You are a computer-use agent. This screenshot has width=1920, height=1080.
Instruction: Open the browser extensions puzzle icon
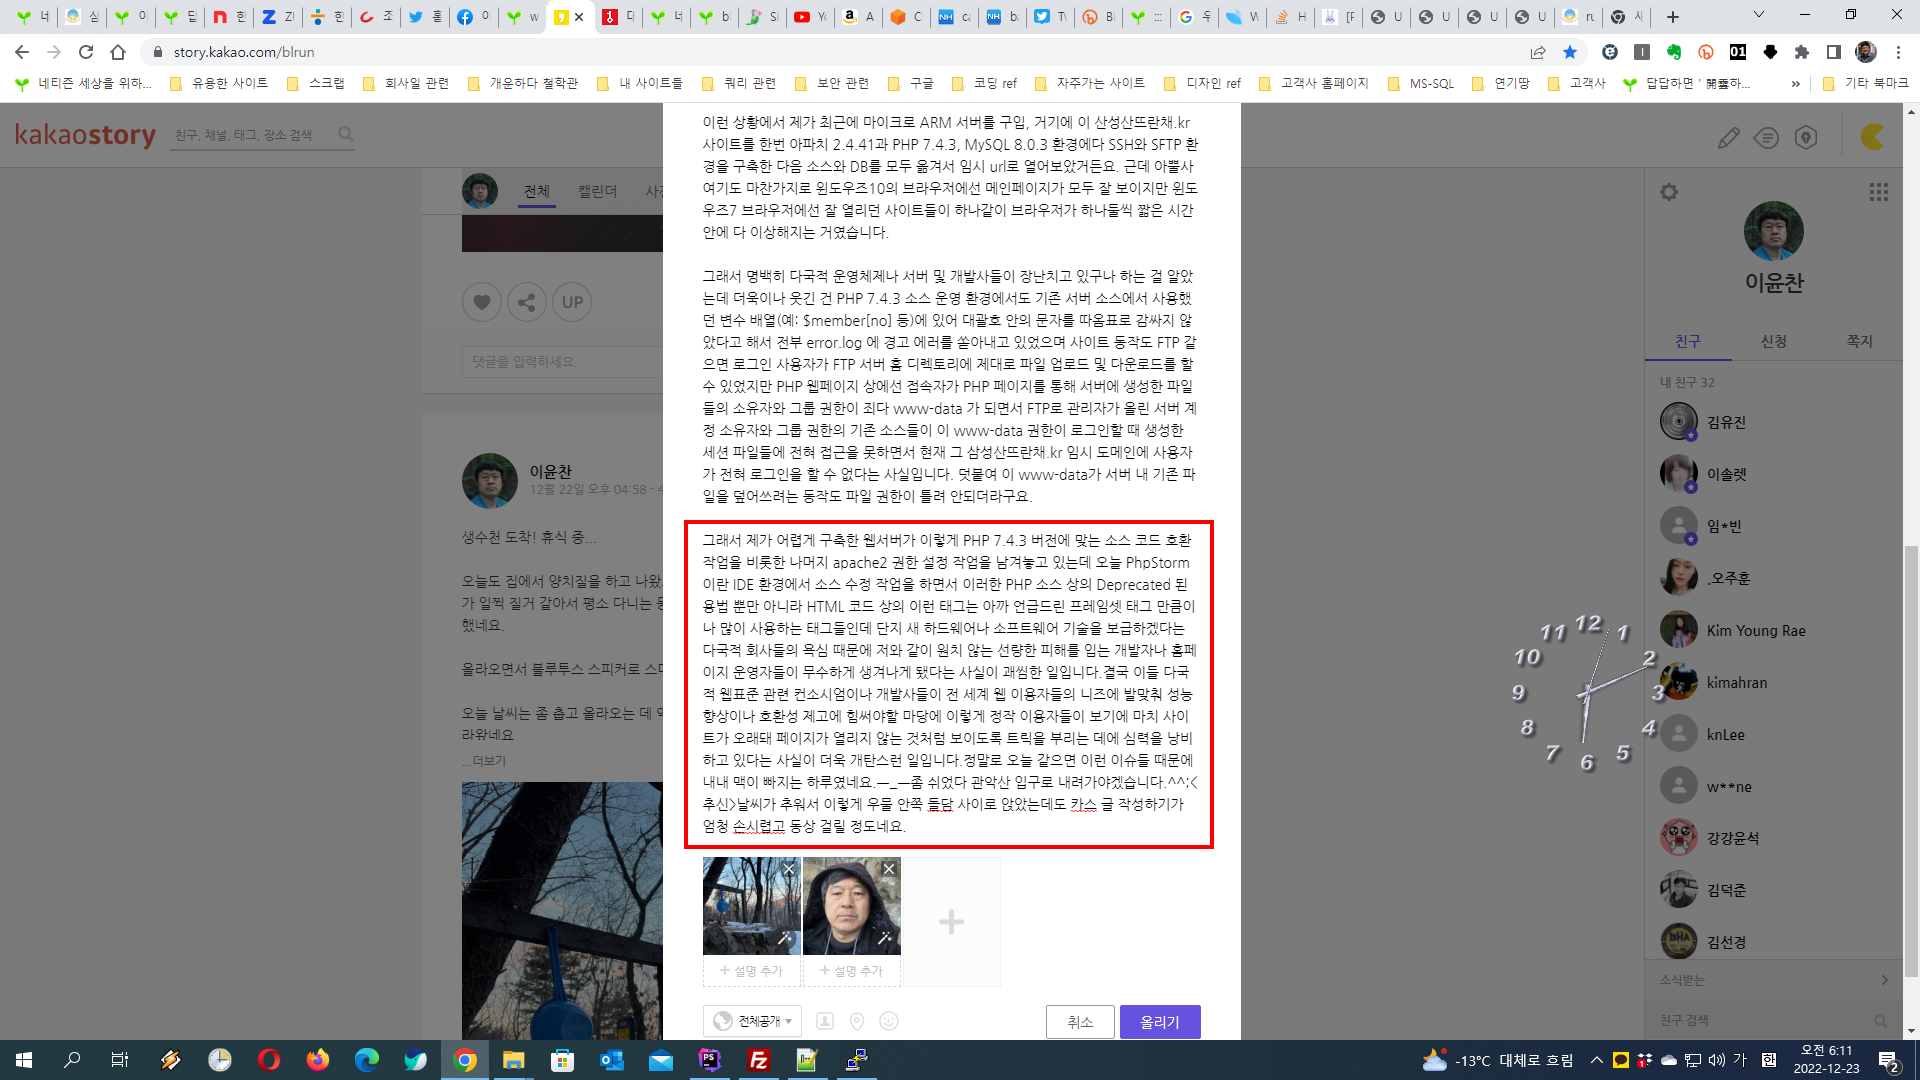(1802, 52)
